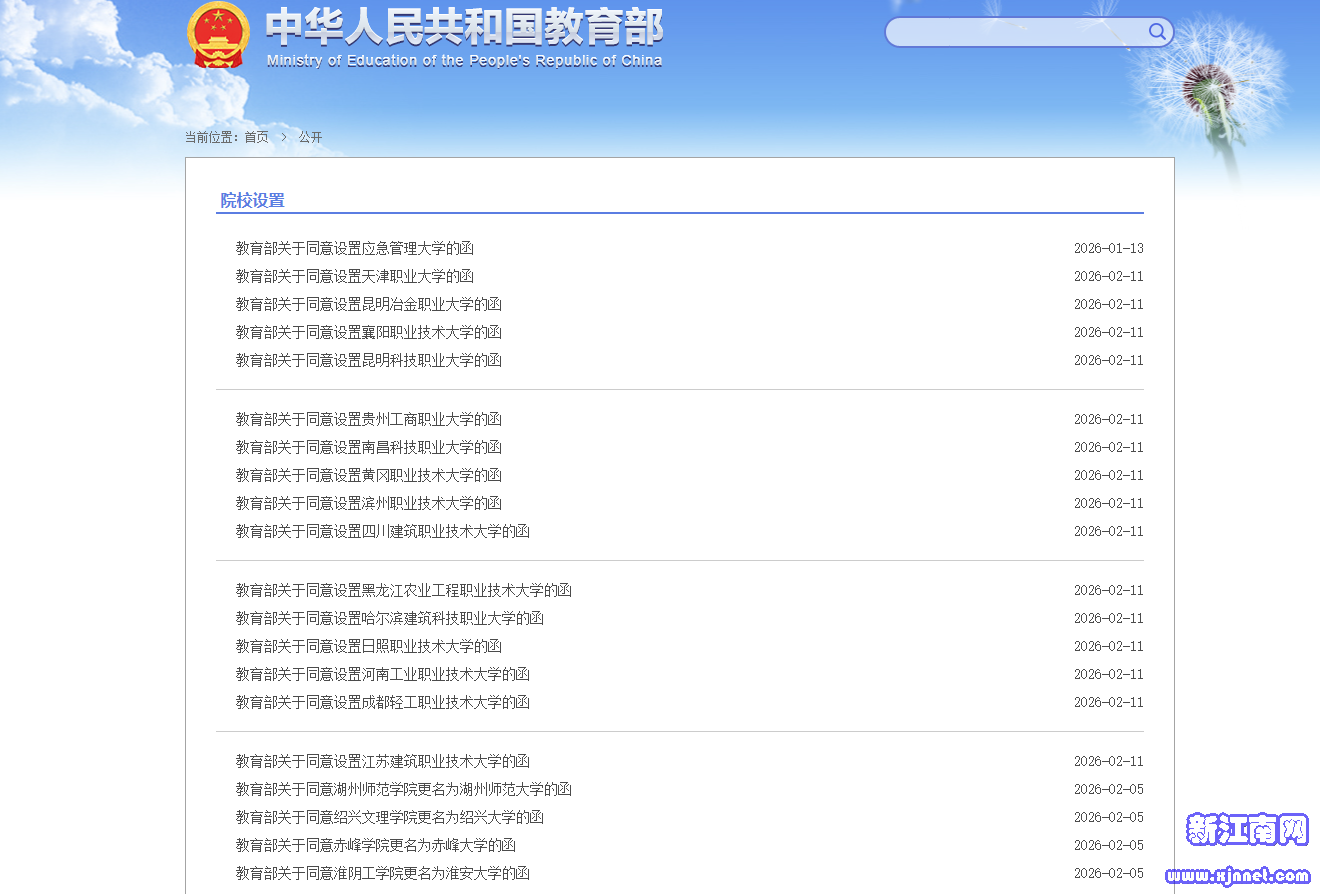The image size is (1320, 894).
Task: Select the 贵州工商职业大学 notice
Action: point(368,419)
